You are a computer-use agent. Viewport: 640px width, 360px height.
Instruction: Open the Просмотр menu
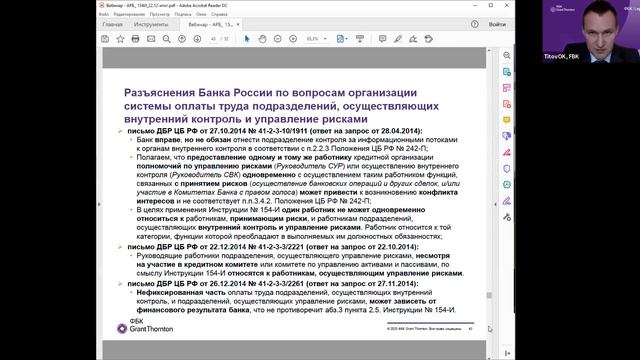[x=160, y=14]
